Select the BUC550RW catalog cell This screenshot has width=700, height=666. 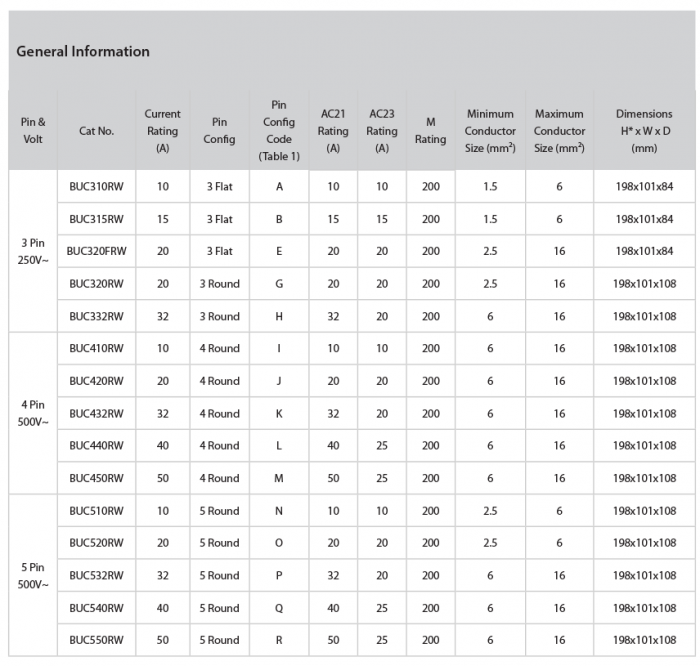click(x=97, y=640)
